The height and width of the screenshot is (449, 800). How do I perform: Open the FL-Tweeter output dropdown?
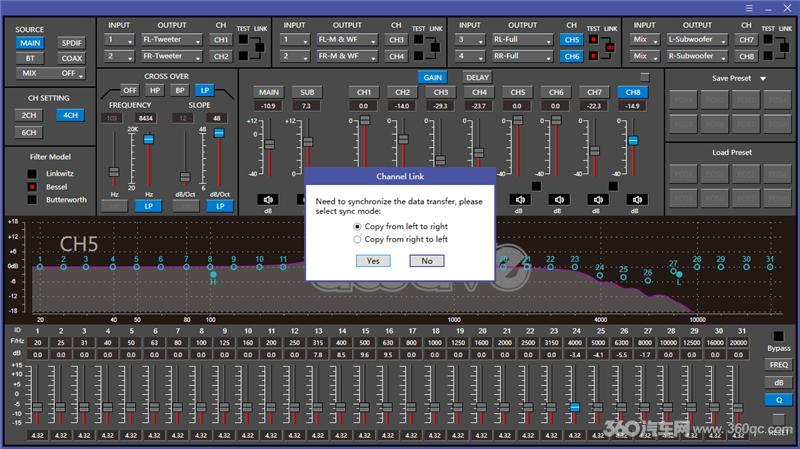(172, 40)
